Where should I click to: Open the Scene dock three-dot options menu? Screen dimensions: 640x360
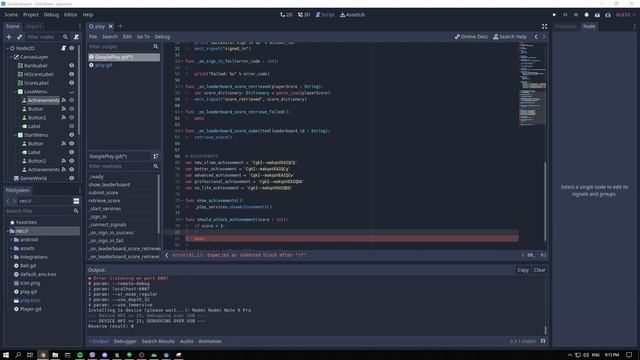(x=80, y=26)
